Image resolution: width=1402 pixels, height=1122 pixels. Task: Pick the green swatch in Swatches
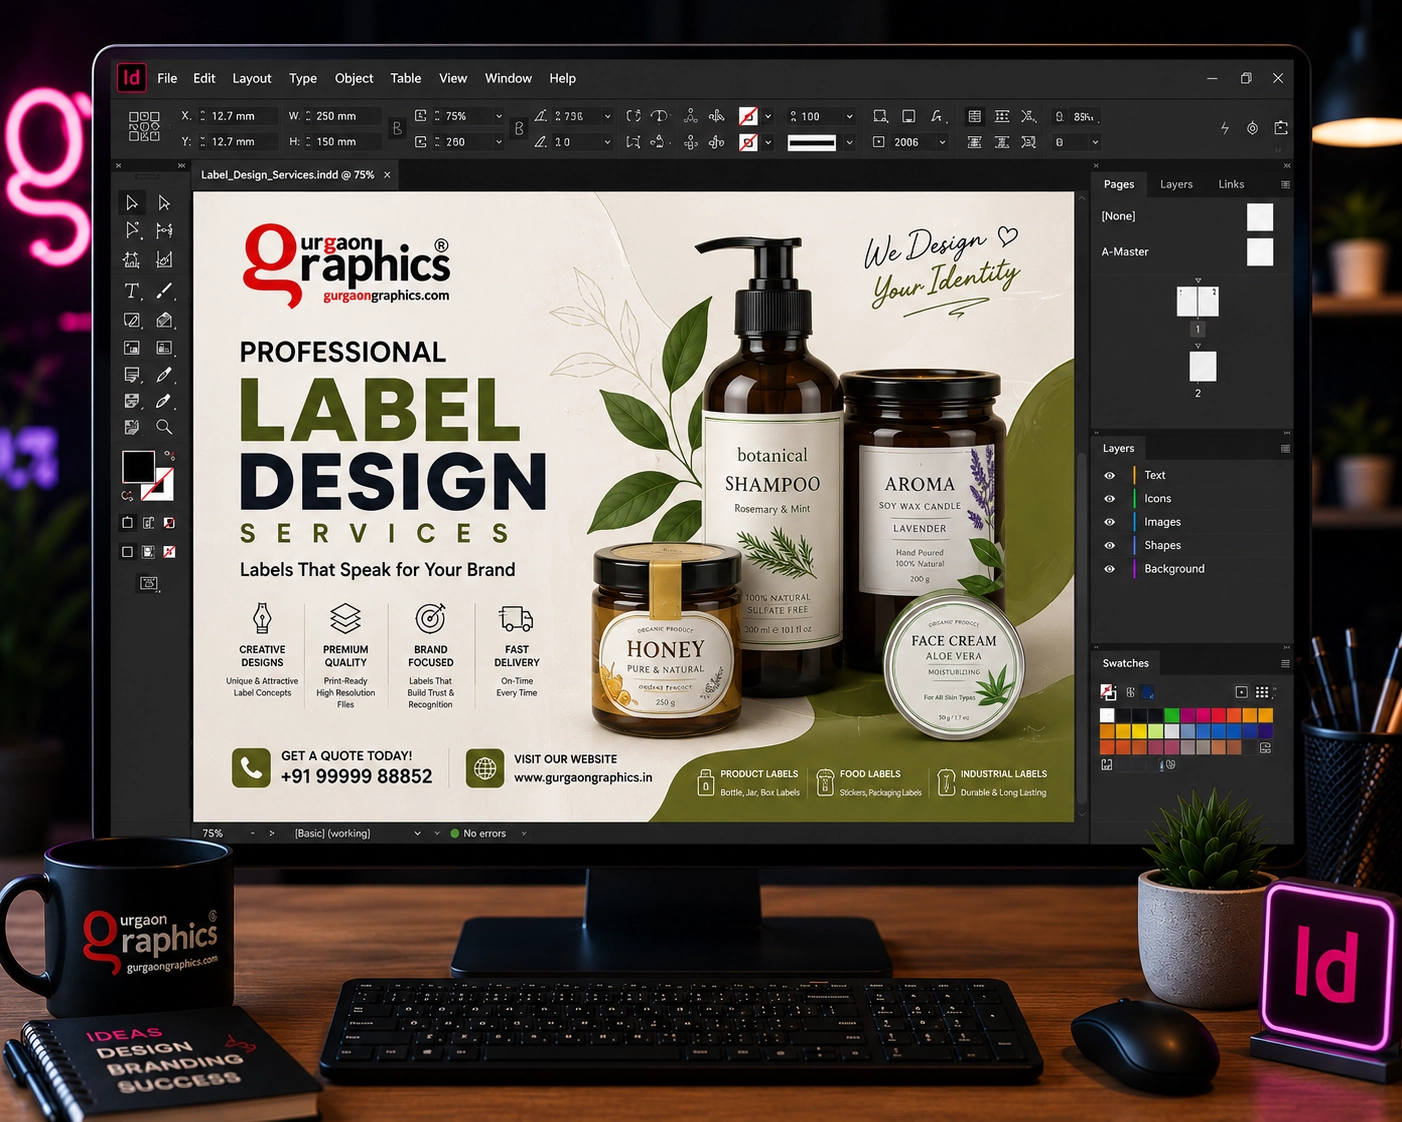[x=1171, y=715]
